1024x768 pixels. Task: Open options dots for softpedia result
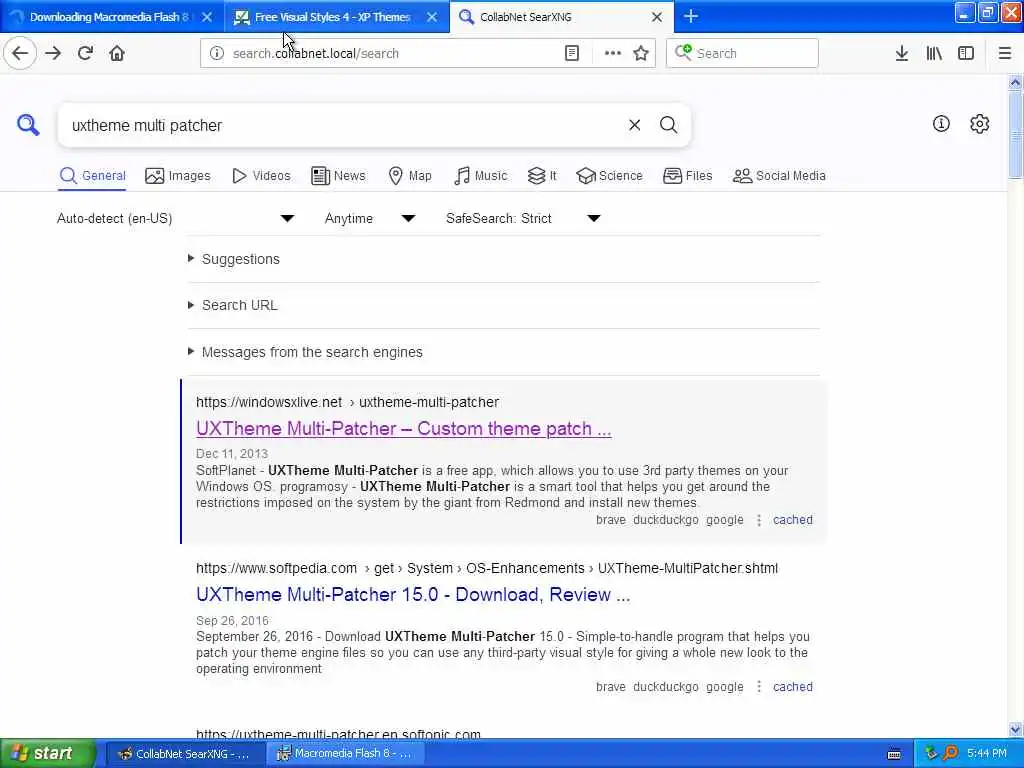(x=759, y=687)
